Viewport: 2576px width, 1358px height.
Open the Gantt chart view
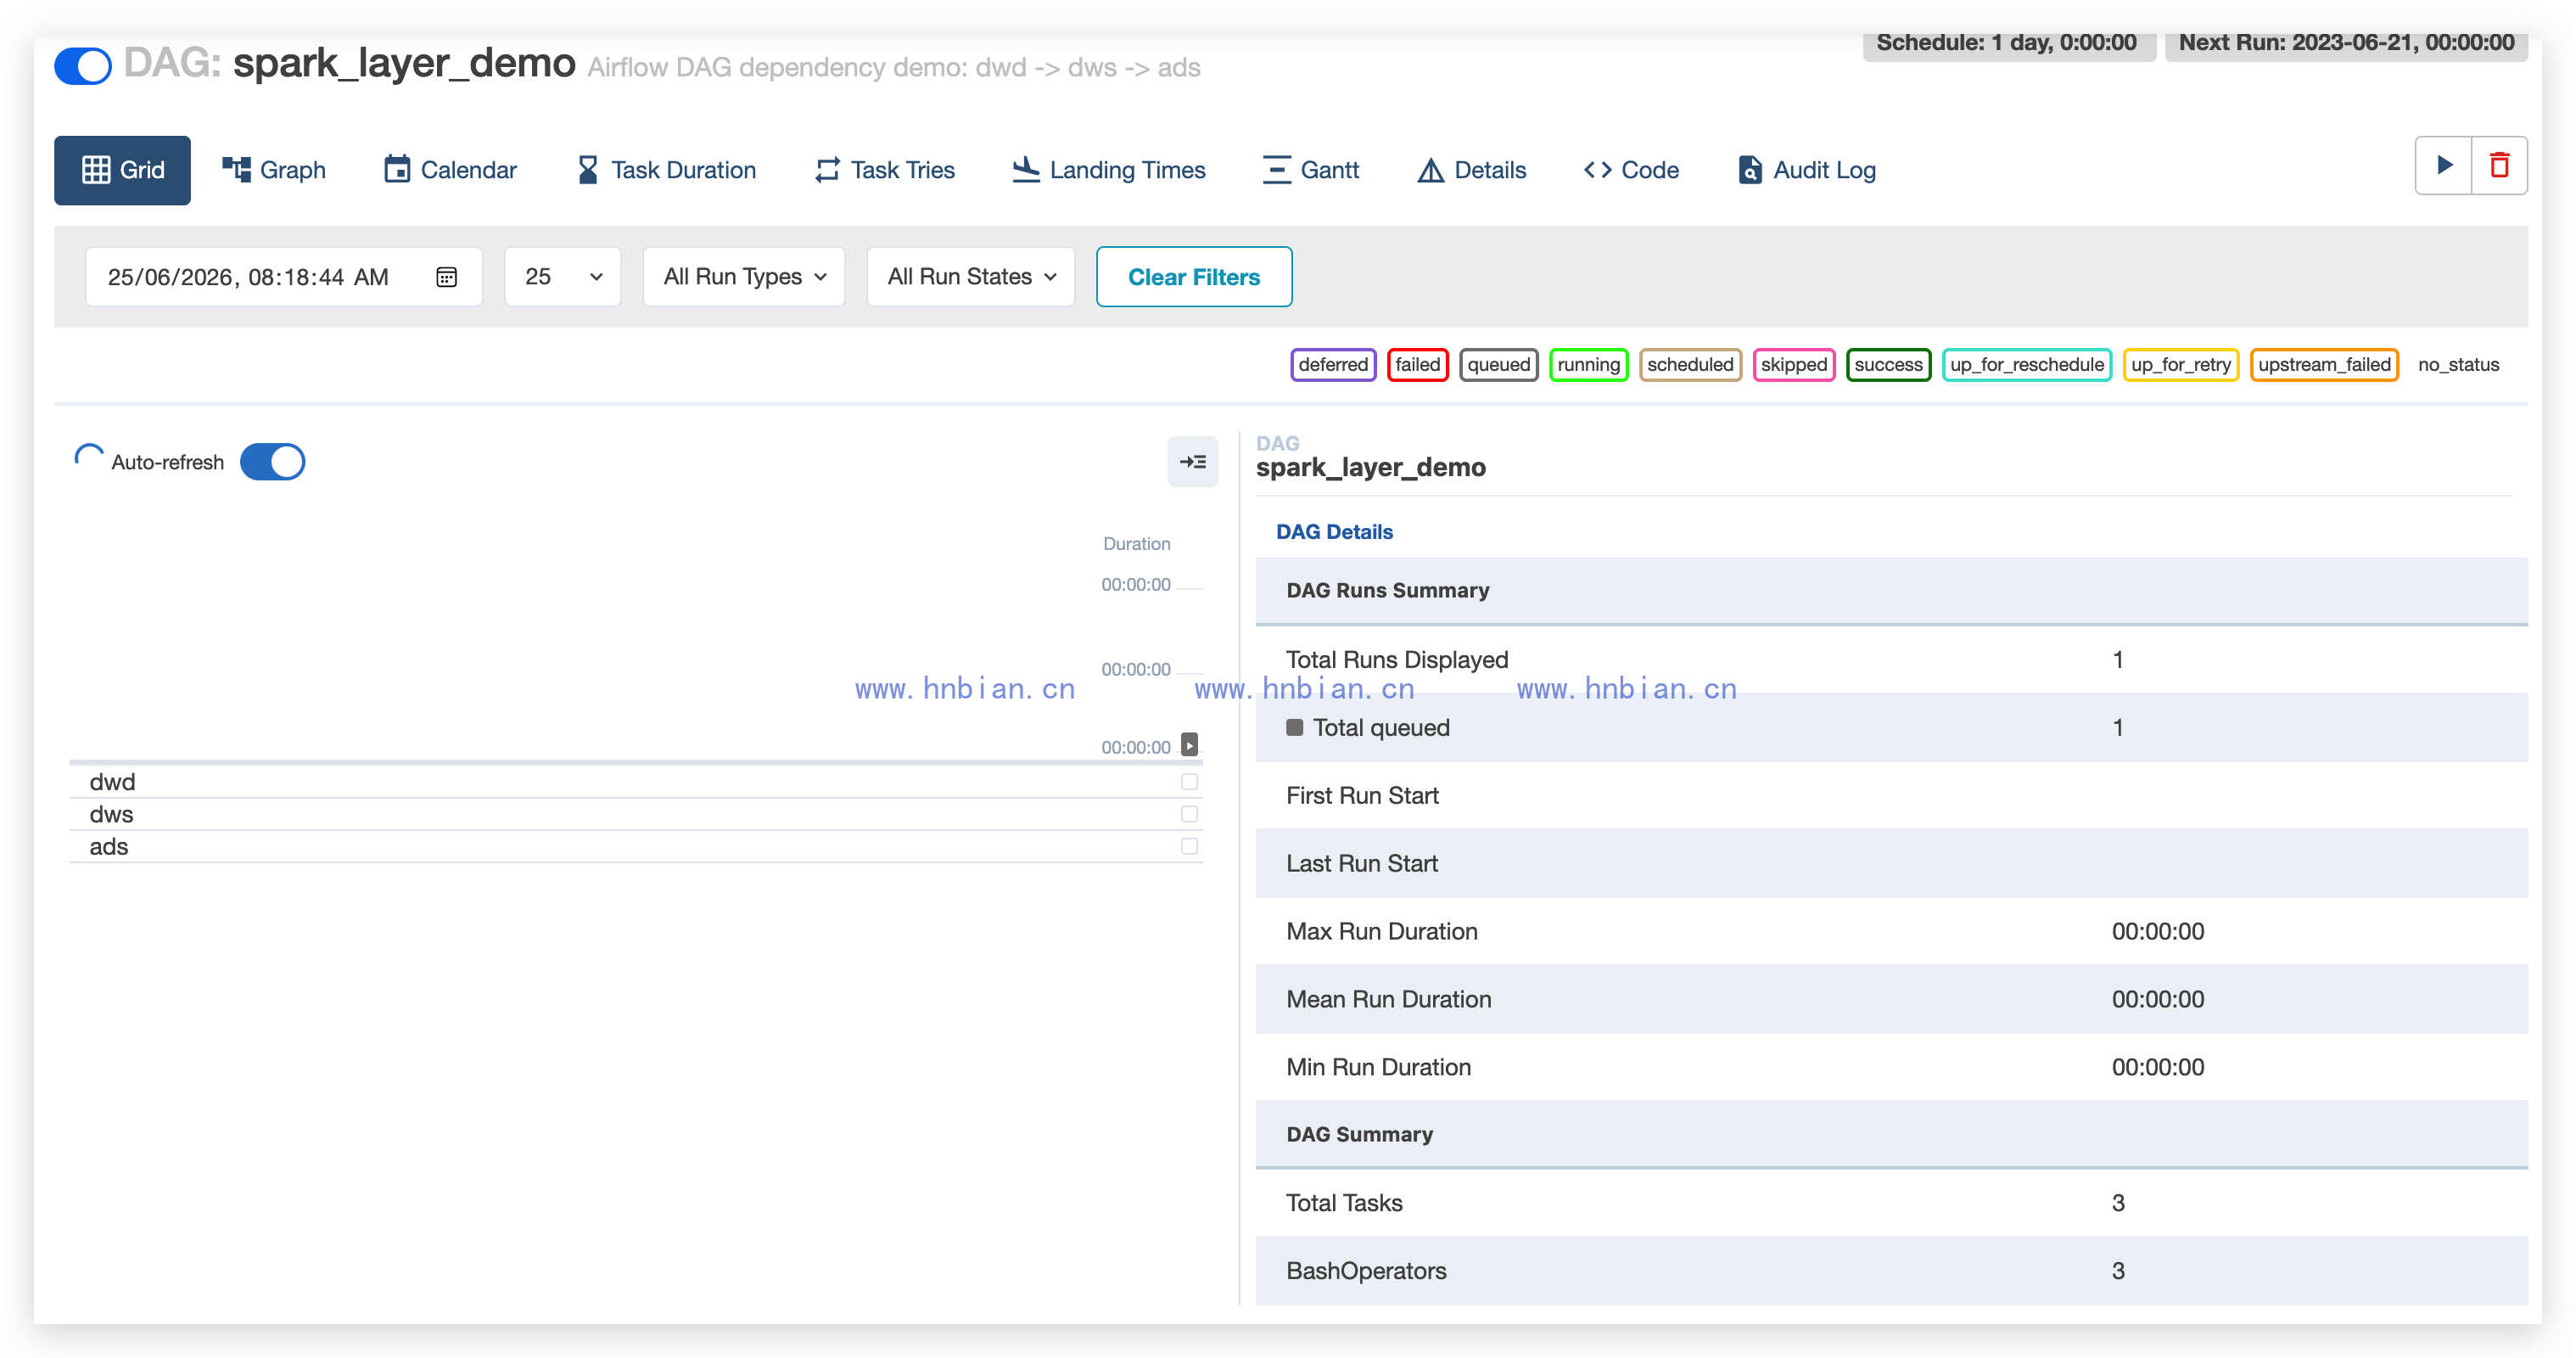(x=1310, y=170)
